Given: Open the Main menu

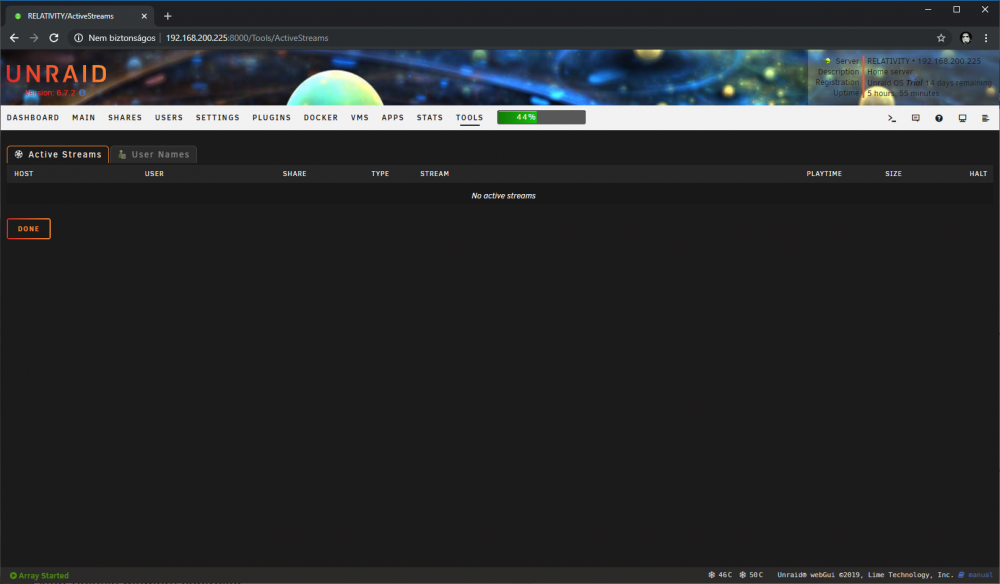Looking at the screenshot, I should 84,118.
